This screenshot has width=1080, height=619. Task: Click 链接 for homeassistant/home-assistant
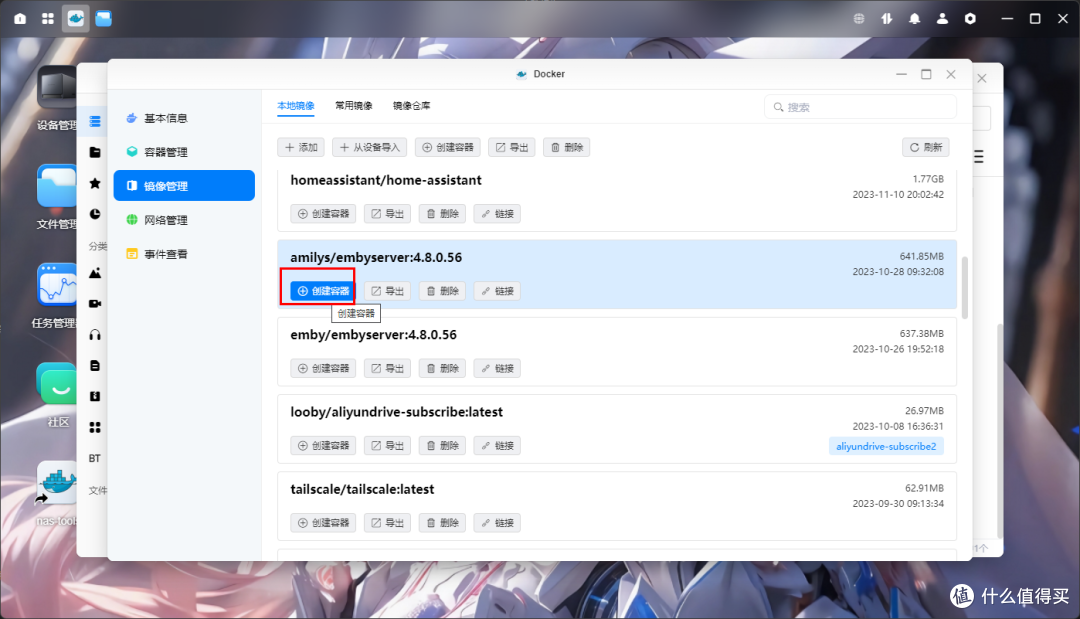pyautogui.click(x=497, y=214)
